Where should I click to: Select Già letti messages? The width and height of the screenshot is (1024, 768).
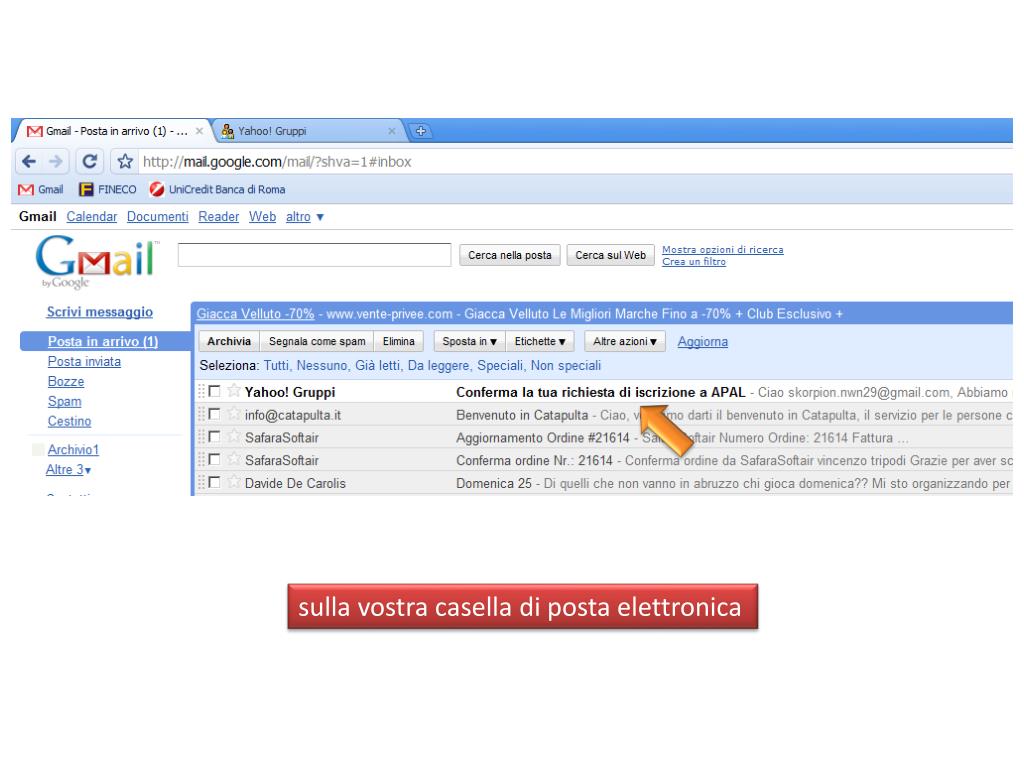click(x=377, y=366)
